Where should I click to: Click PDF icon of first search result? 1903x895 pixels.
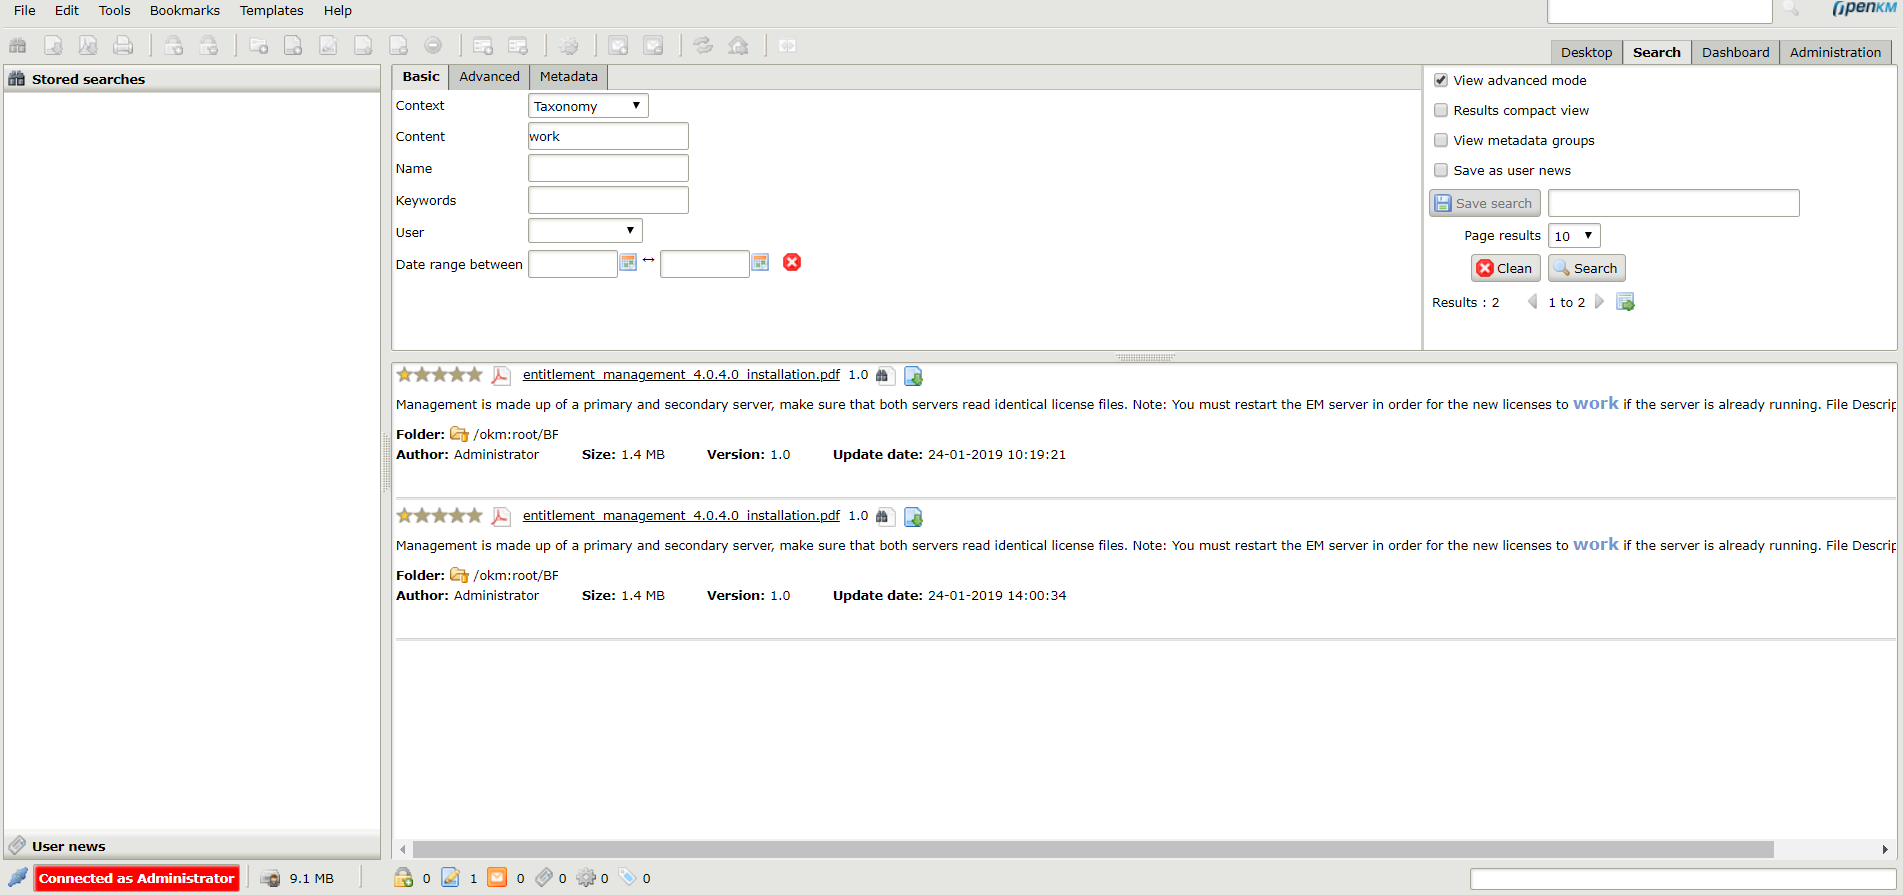coord(501,375)
